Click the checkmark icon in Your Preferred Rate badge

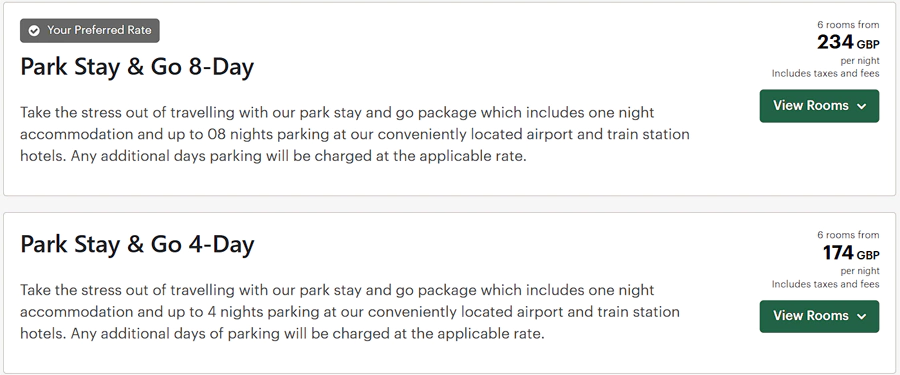point(34,30)
